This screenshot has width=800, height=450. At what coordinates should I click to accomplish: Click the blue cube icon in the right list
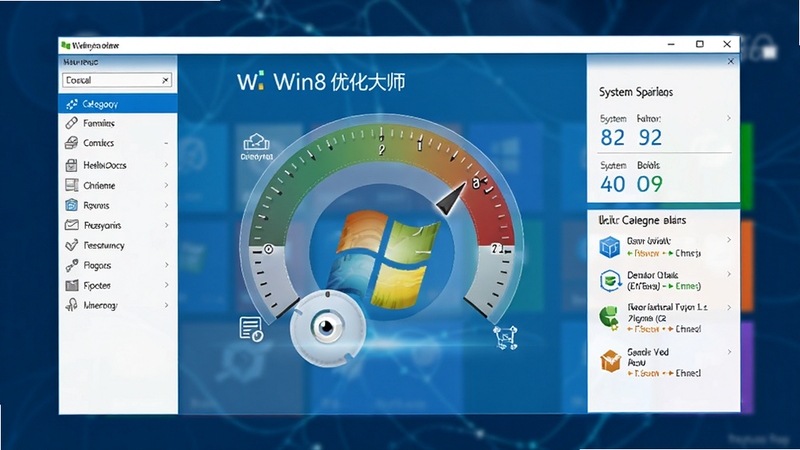[609, 247]
